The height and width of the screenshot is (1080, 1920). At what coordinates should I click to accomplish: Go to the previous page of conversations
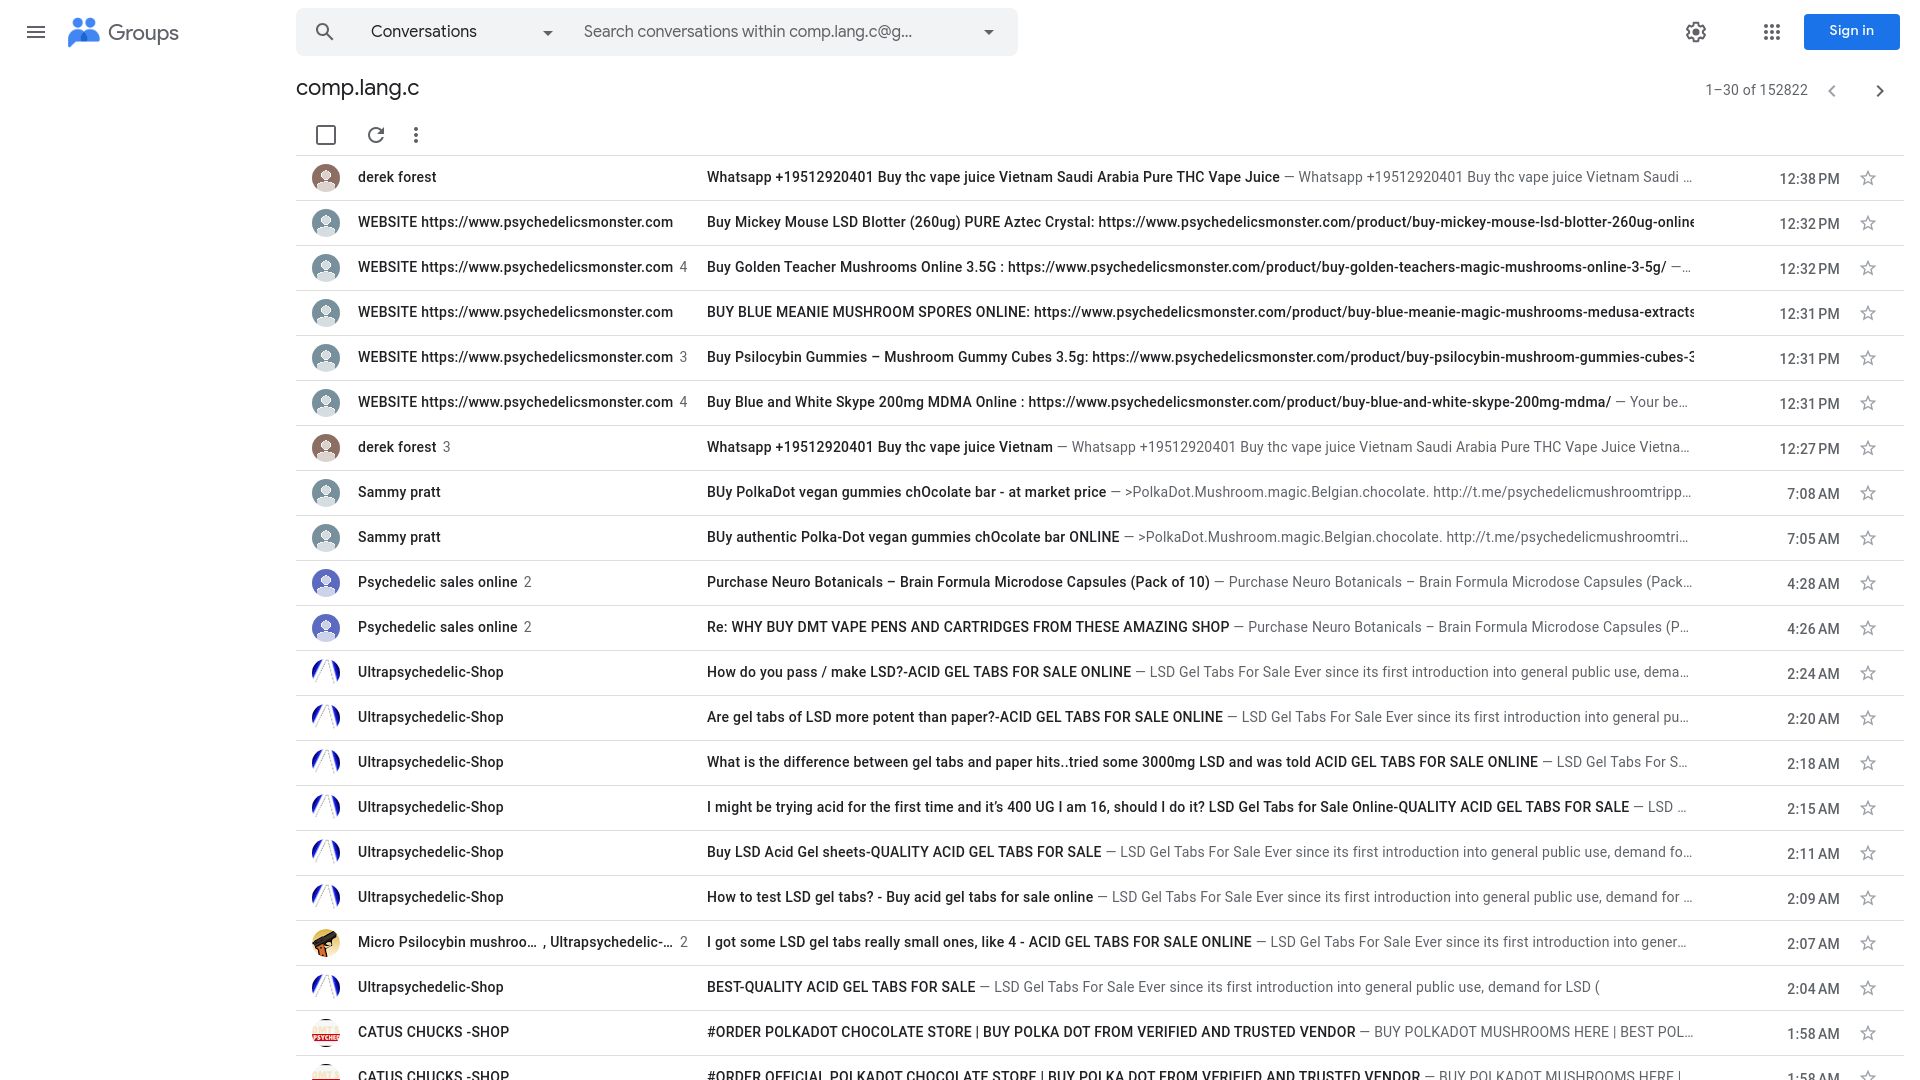(x=1832, y=91)
